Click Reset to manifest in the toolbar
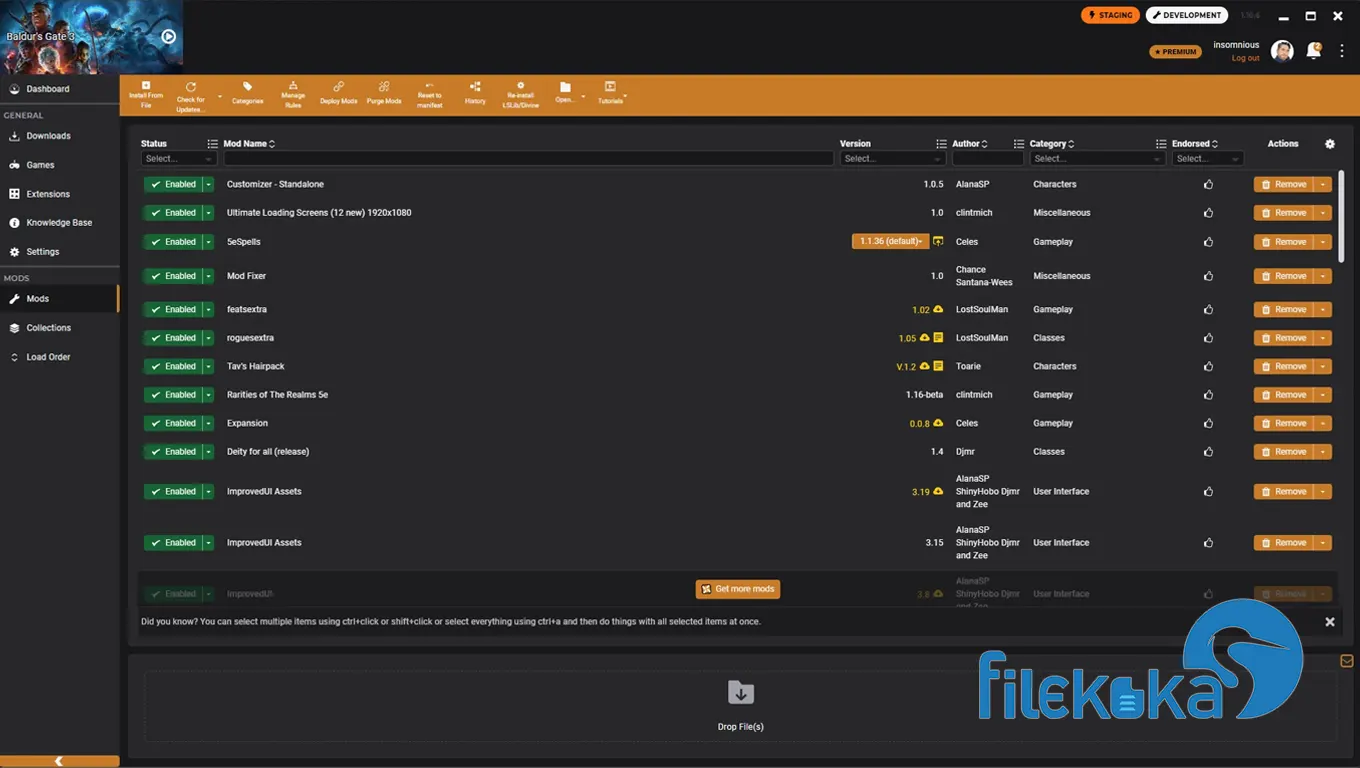Image resolution: width=1360 pixels, height=768 pixels. (x=429, y=95)
